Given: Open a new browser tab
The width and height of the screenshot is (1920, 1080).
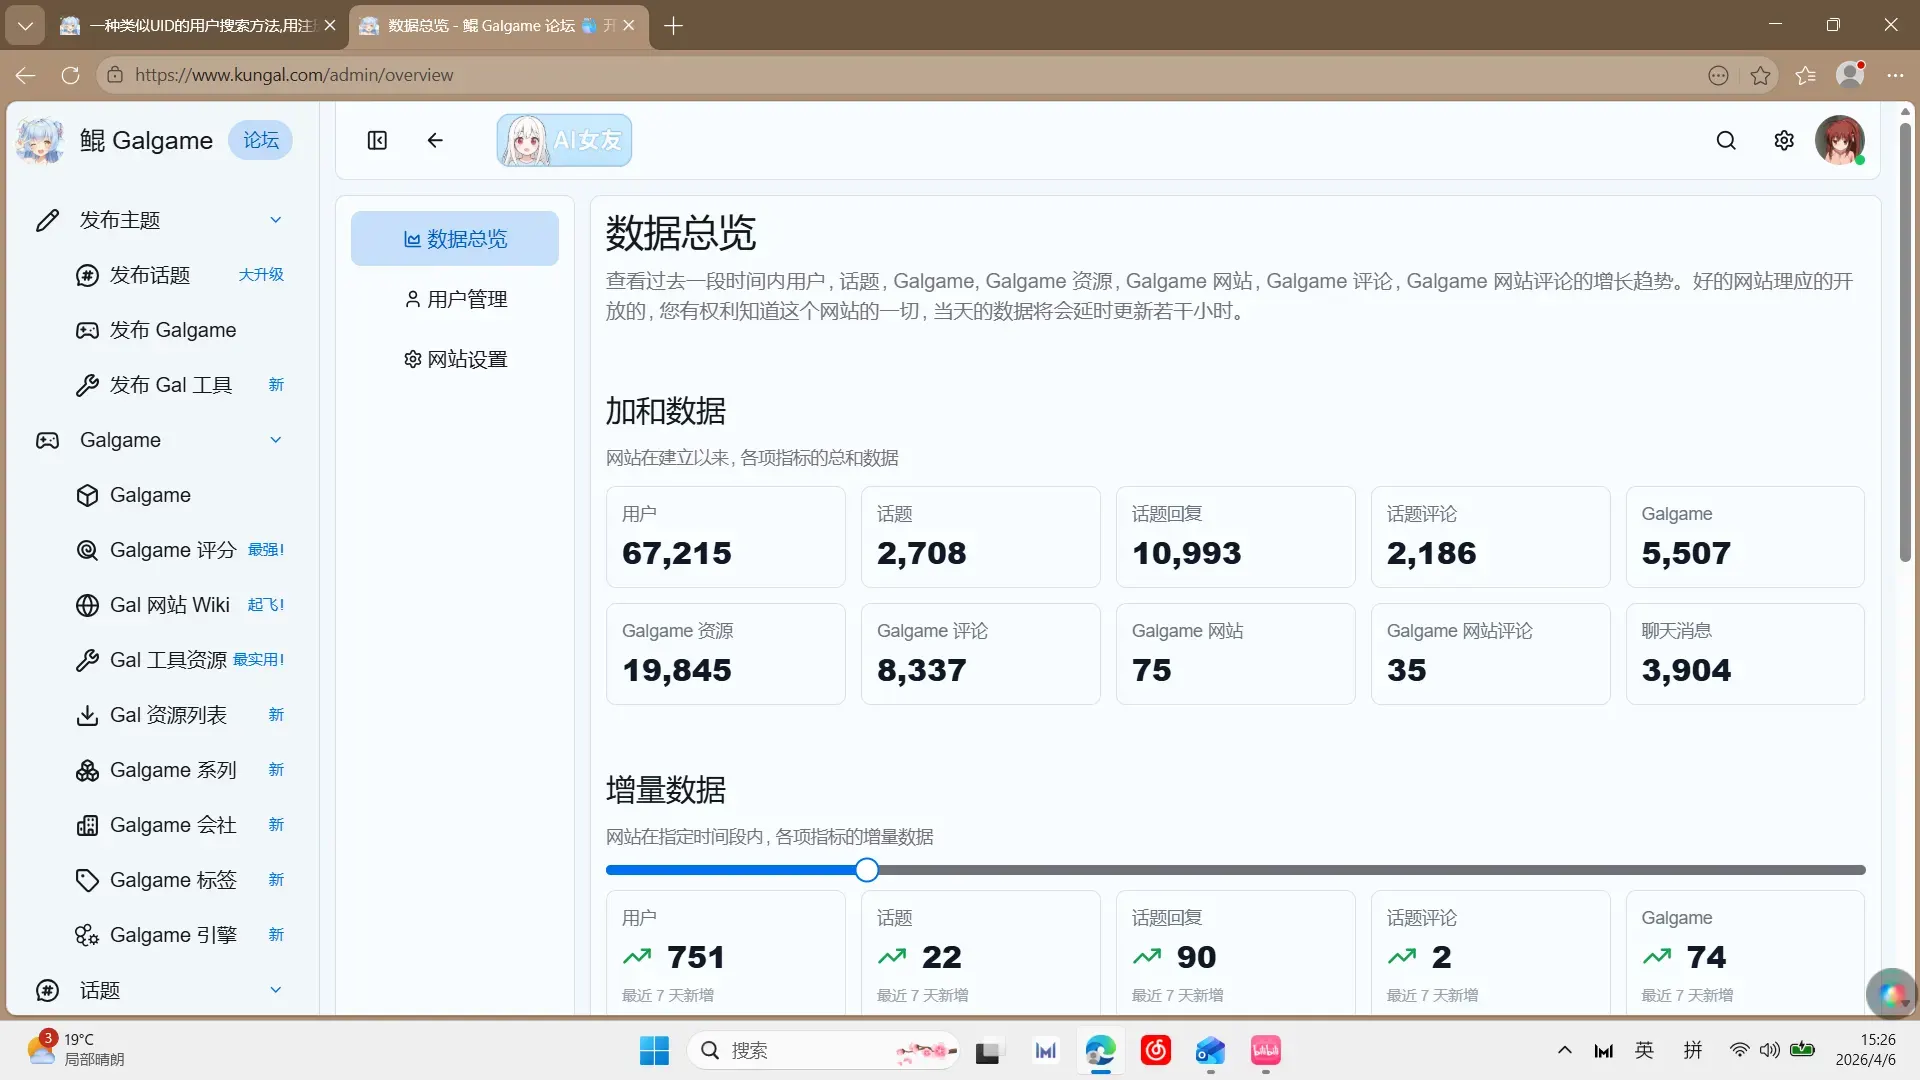Looking at the screenshot, I should pyautogui.click(x=673, y=25).
